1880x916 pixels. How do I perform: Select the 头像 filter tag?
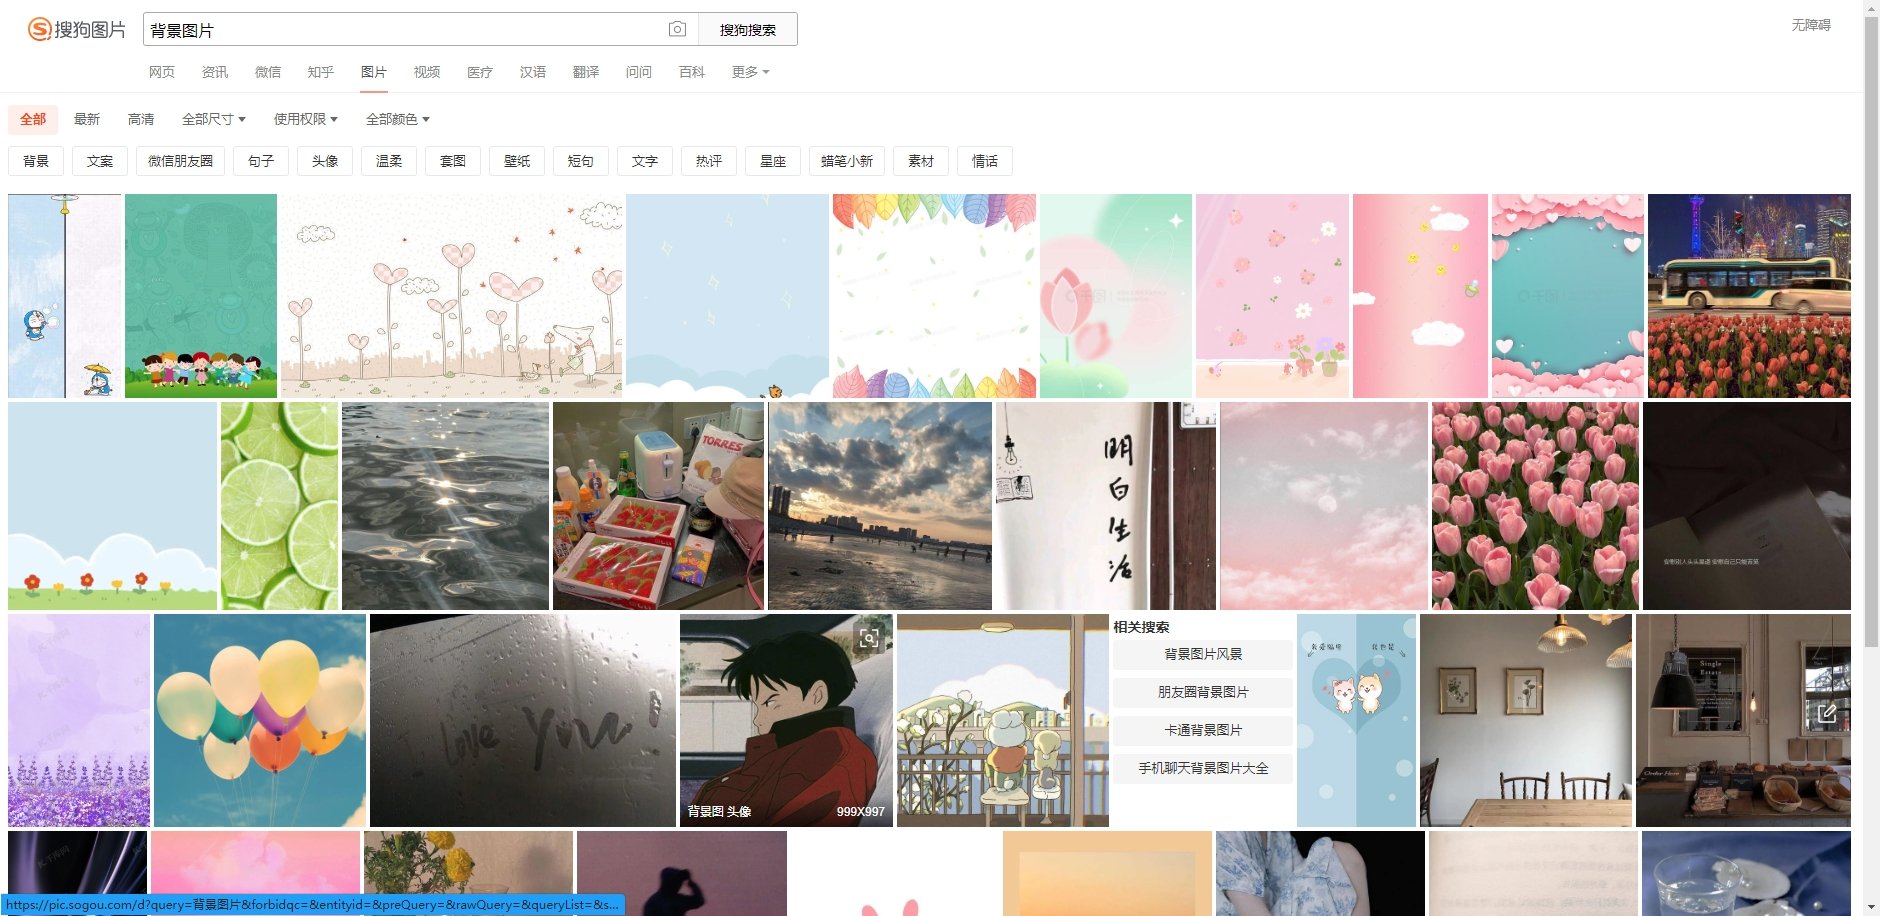tap(325, 161)
